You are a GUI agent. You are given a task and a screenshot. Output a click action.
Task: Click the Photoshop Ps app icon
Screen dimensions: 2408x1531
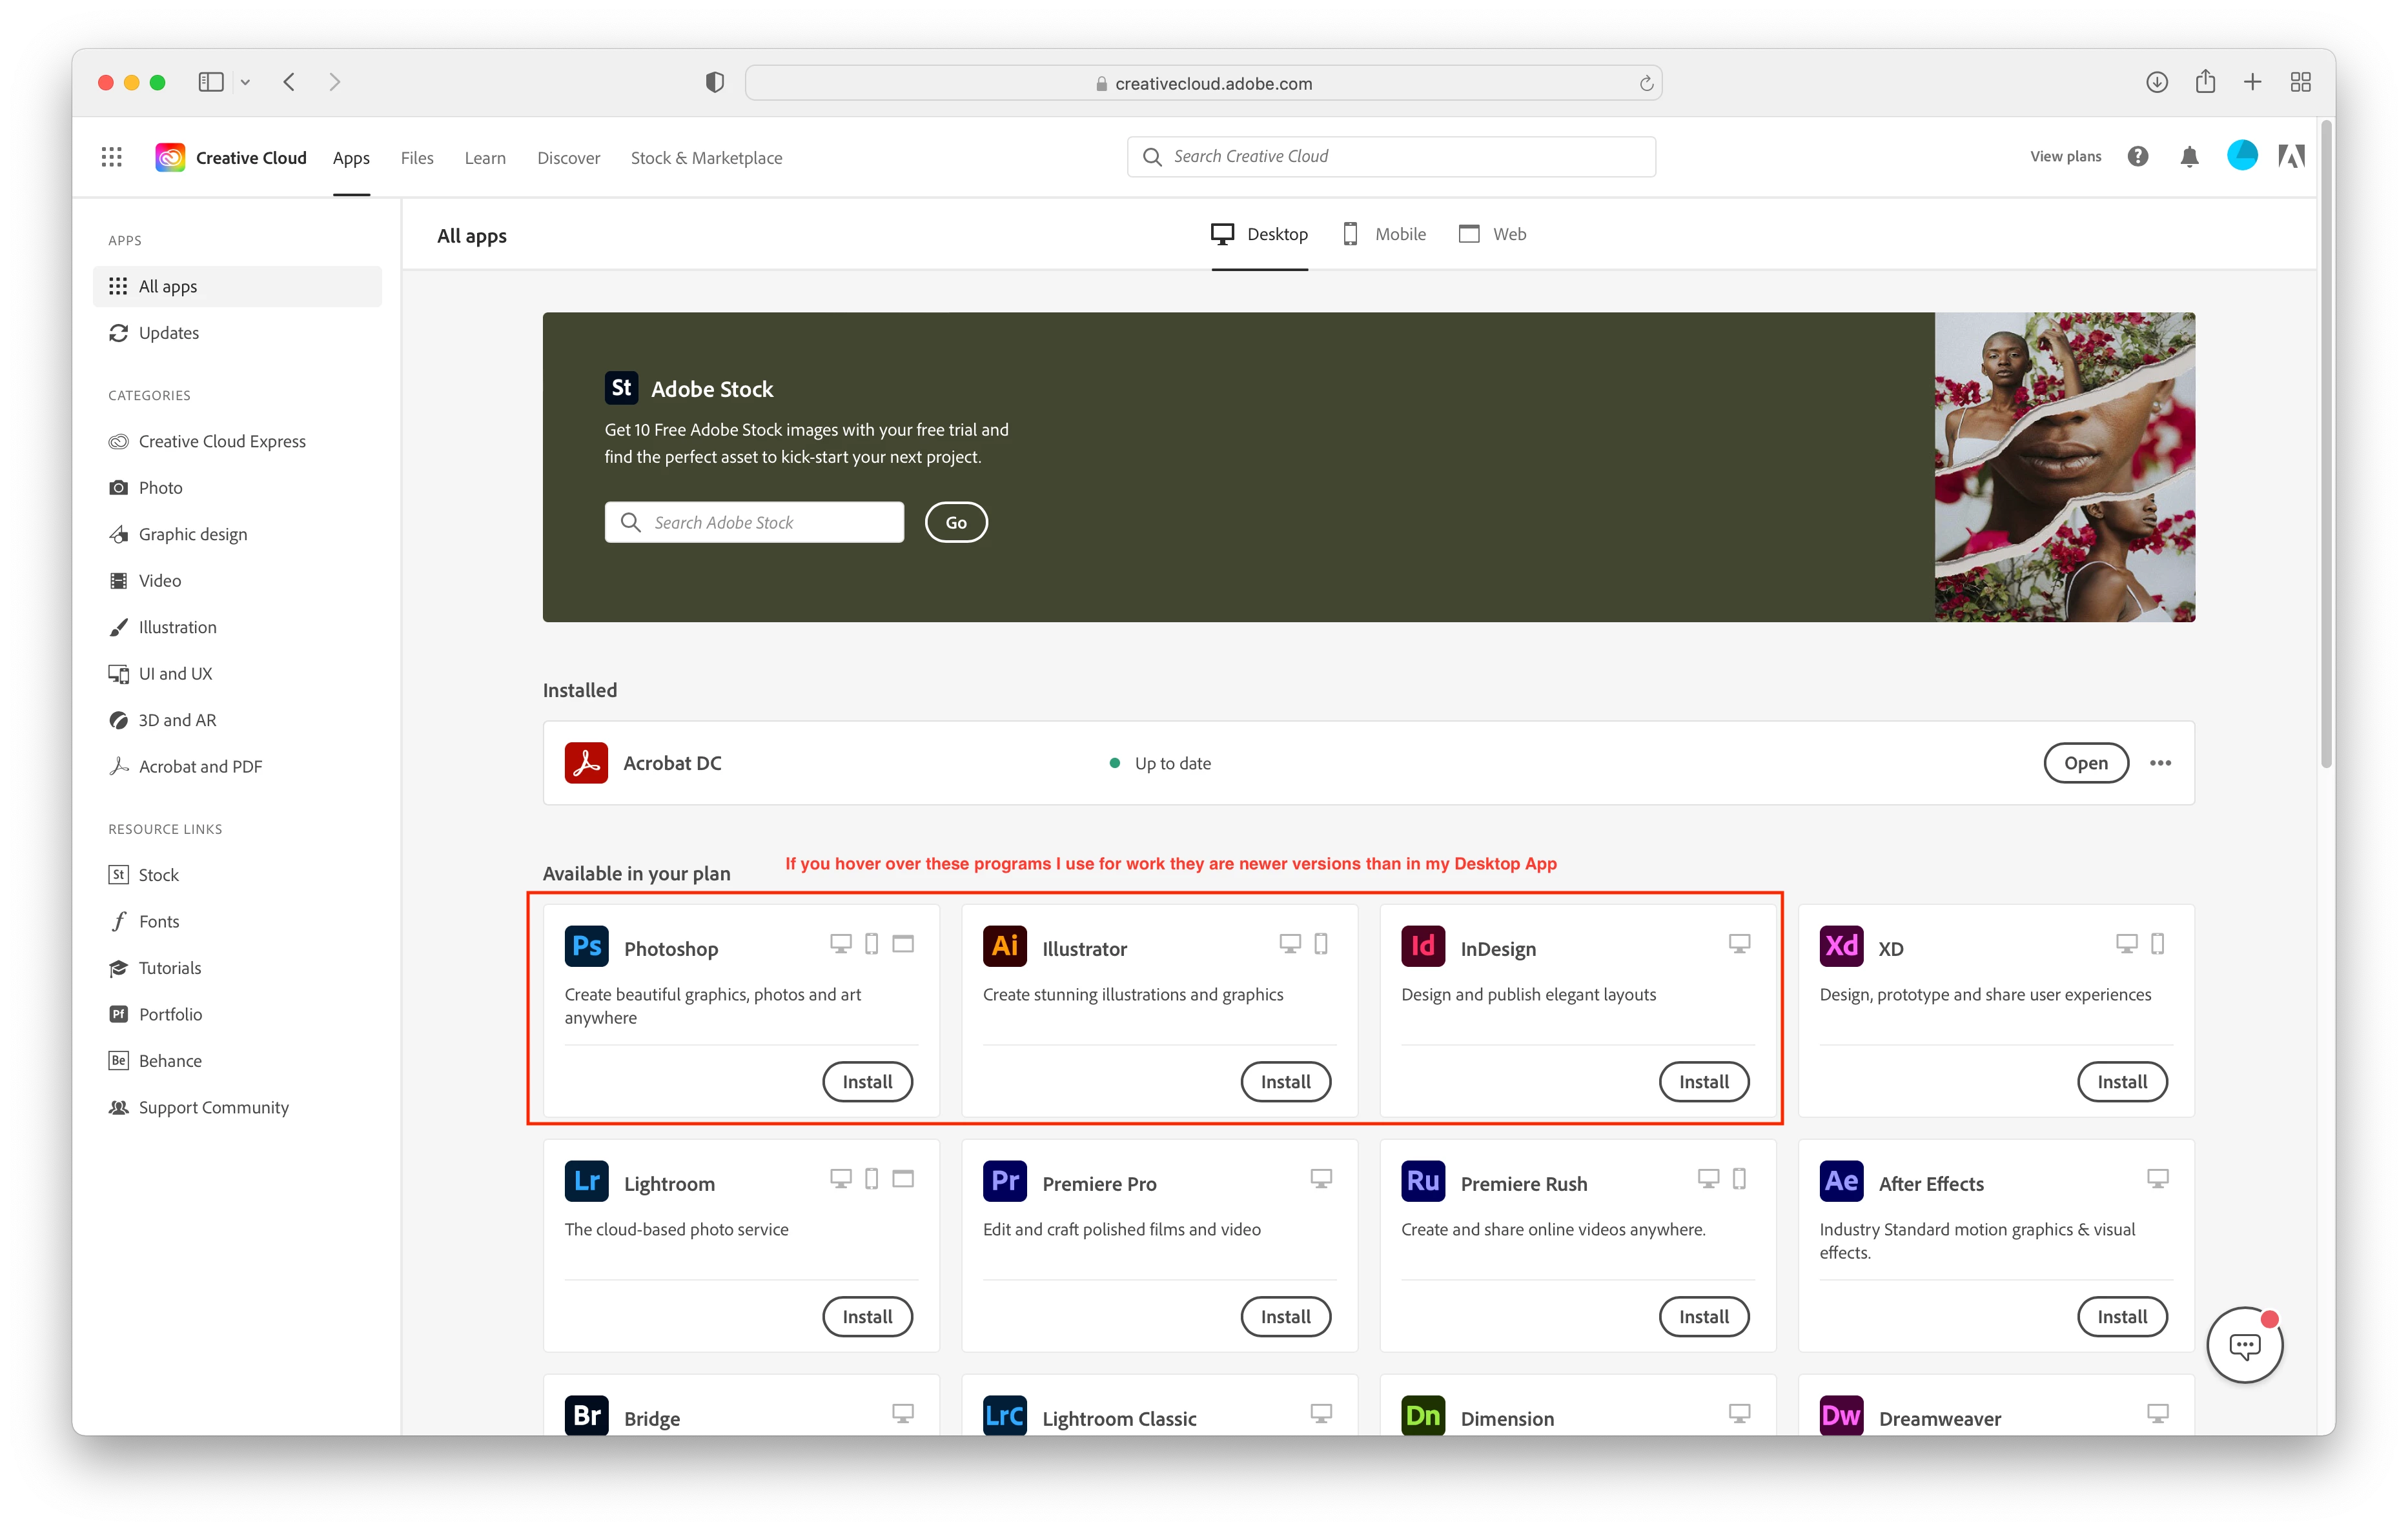[x=586, y=947]
